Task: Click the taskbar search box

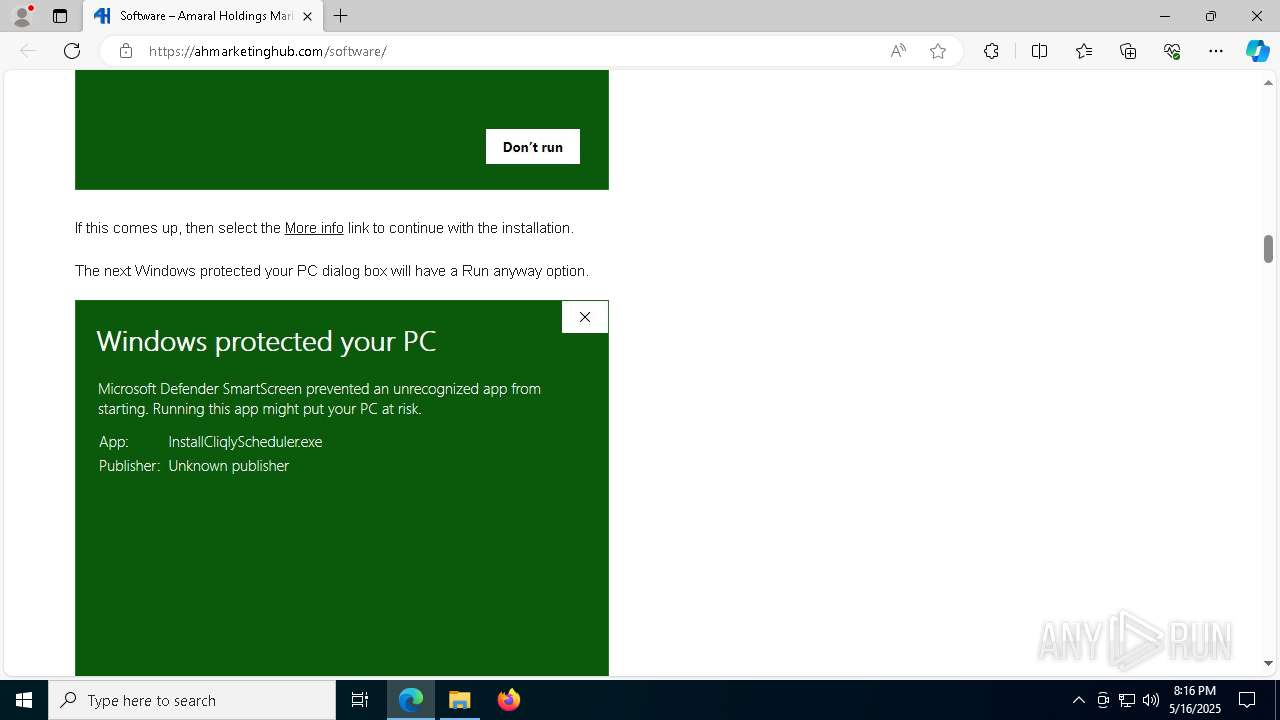Action: 192,700
